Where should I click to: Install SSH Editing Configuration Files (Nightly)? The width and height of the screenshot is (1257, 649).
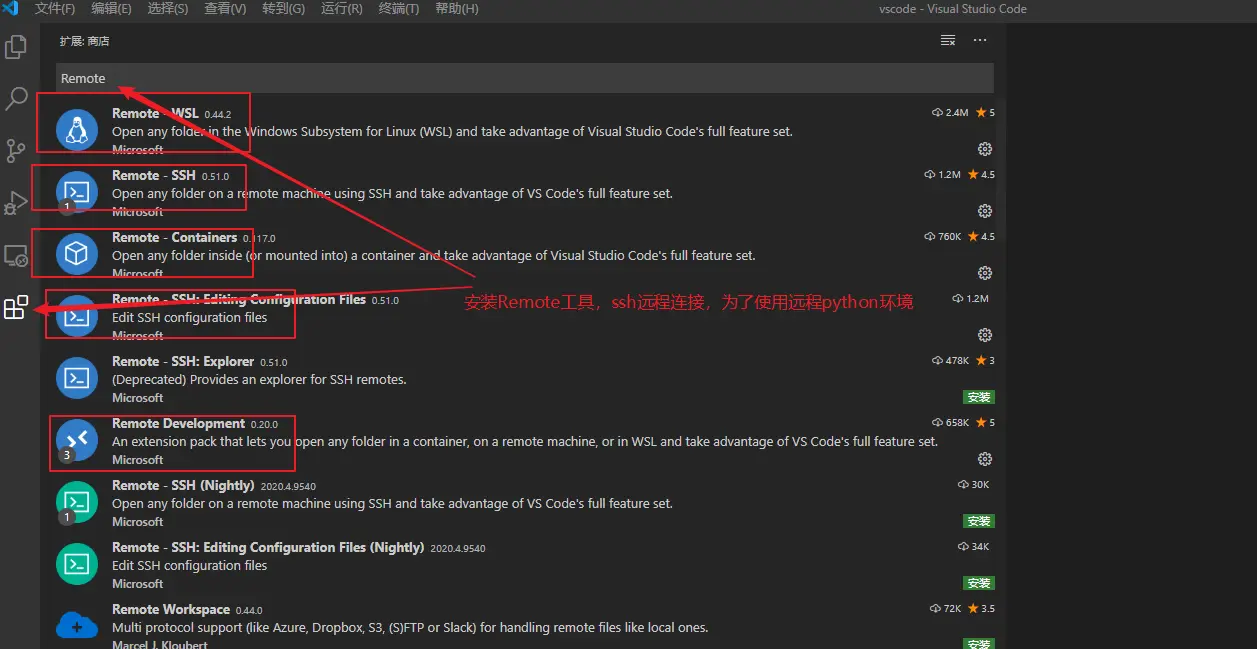(x=978, y=583)
